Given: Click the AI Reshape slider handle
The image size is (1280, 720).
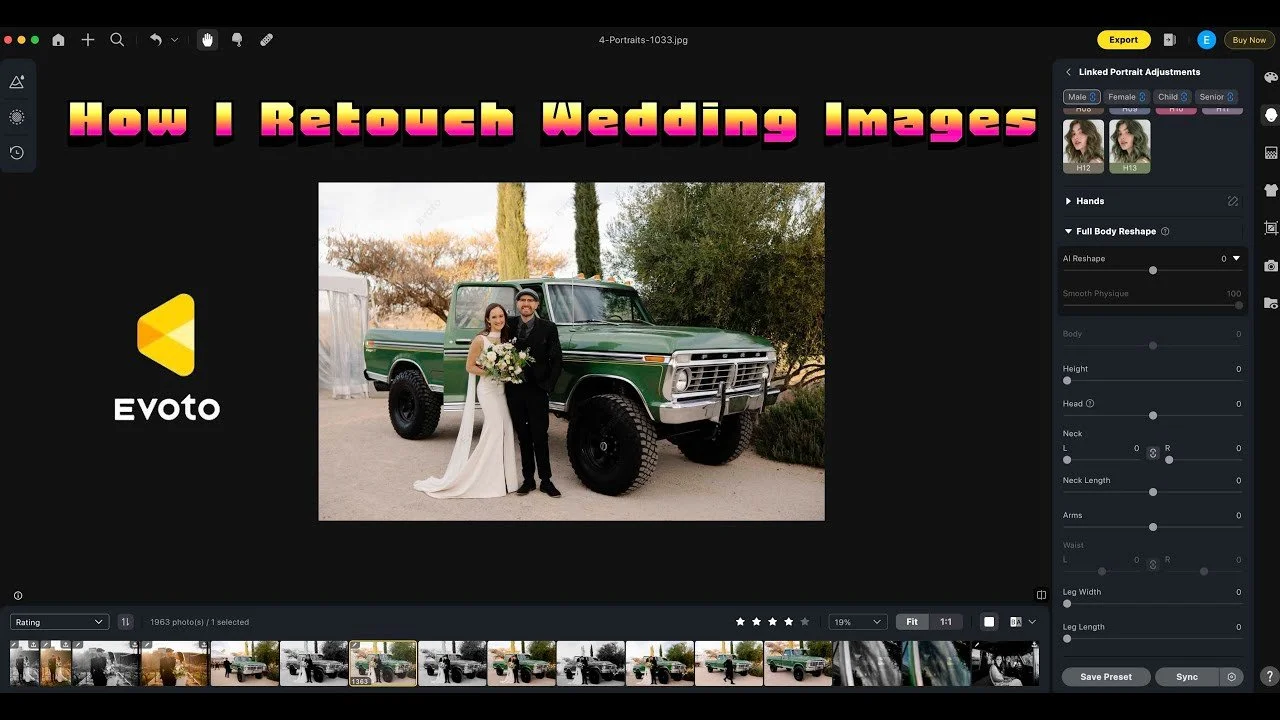Looking at the screenshot, I should click(x=1153, y=270).
